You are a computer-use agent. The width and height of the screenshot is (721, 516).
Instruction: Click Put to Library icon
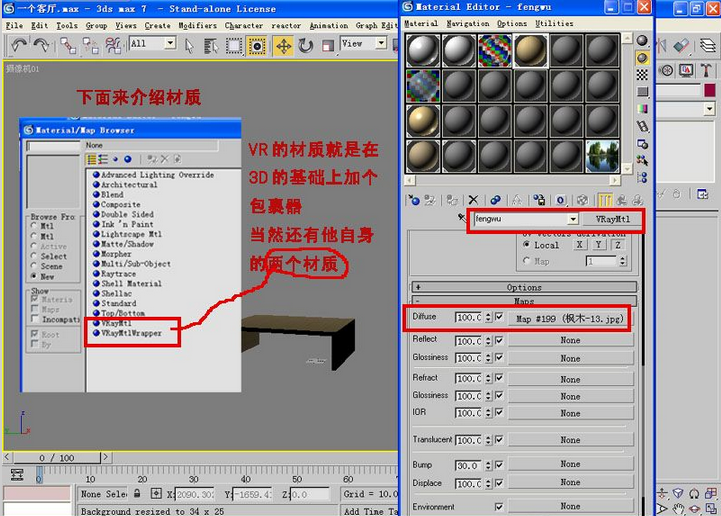click(539, 200)
